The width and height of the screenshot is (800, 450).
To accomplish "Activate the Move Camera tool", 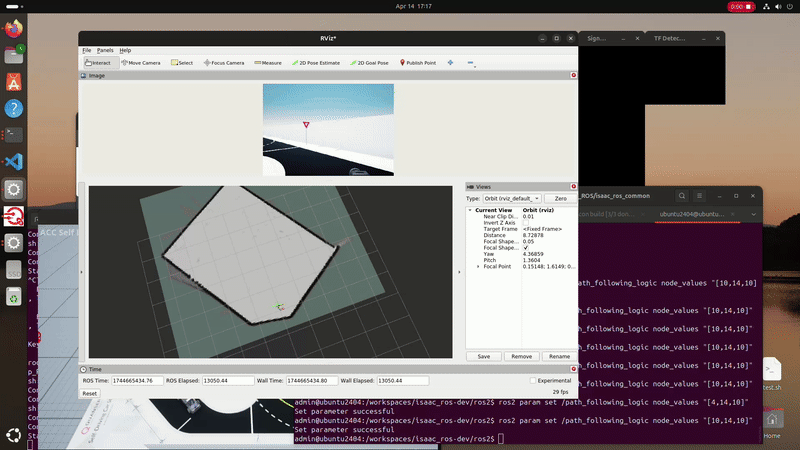I will click(x=140, y=62).
